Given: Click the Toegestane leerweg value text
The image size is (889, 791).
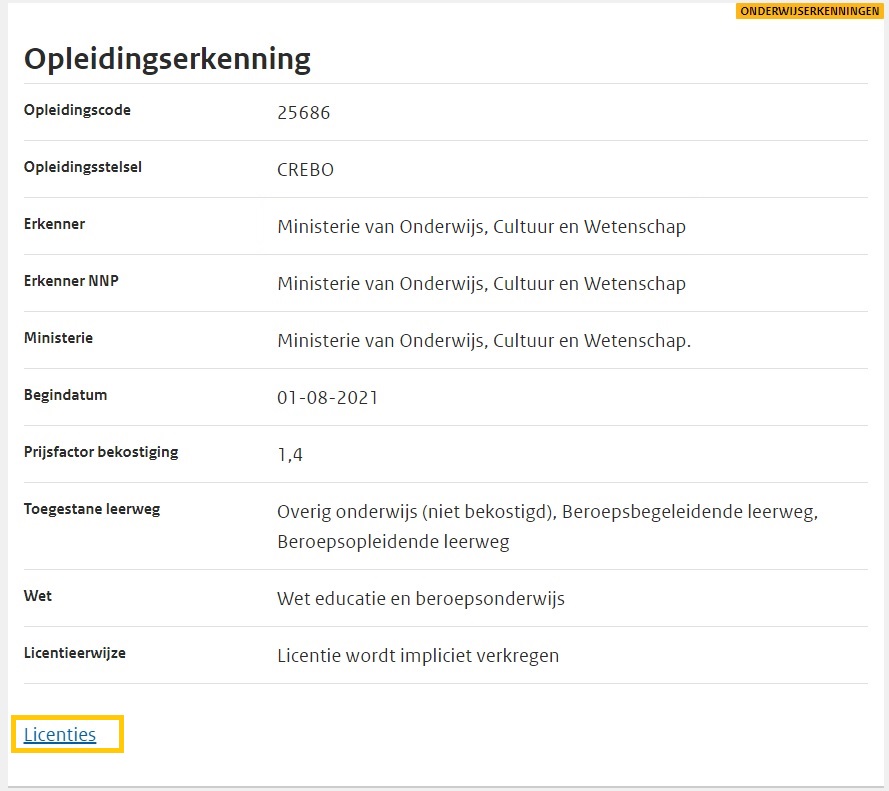Looking at the screenshot, I should [x=547, y=526].
